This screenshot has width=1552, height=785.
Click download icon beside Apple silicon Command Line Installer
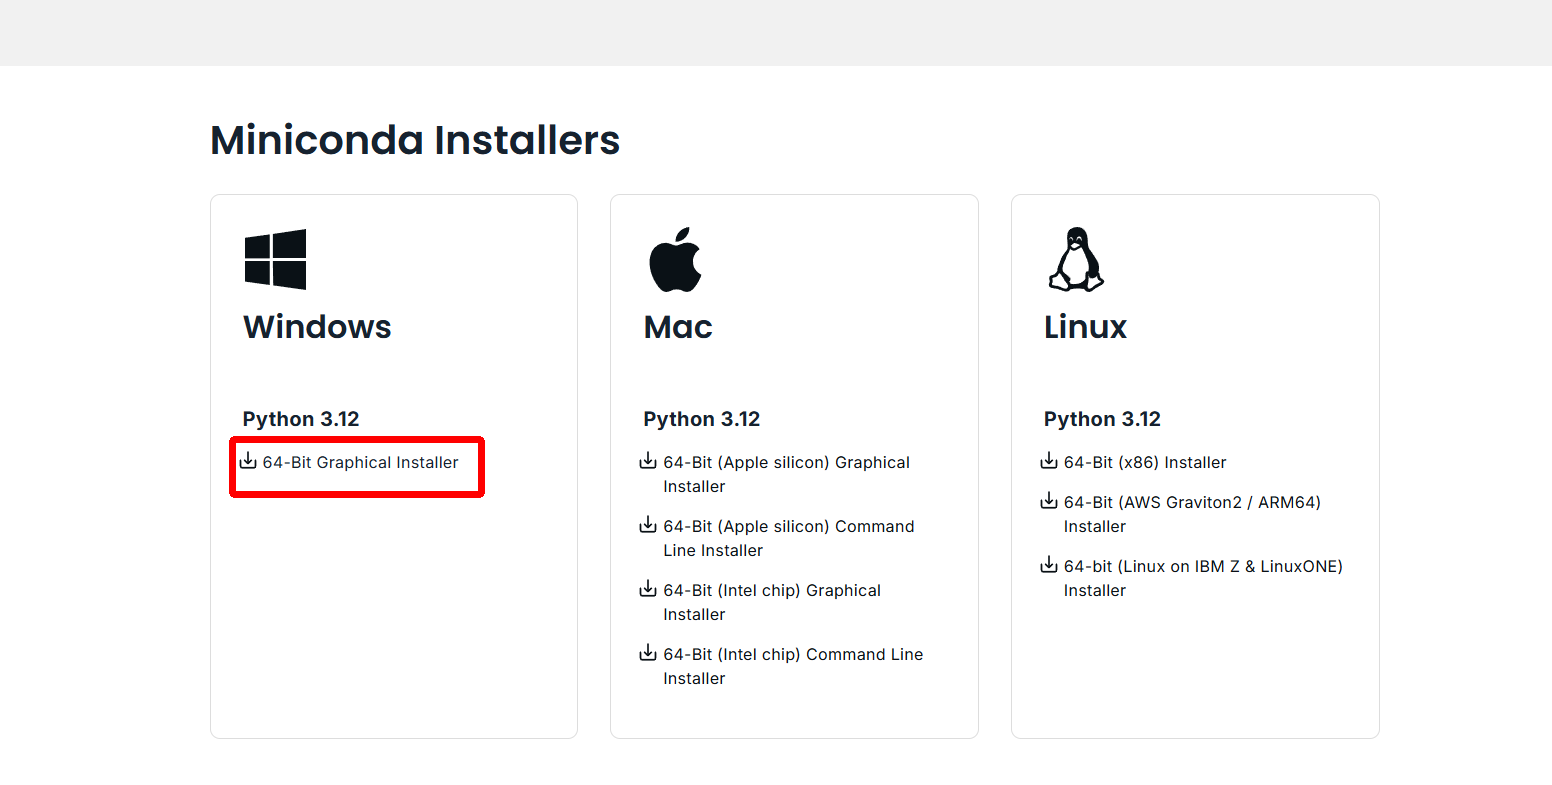648,525
